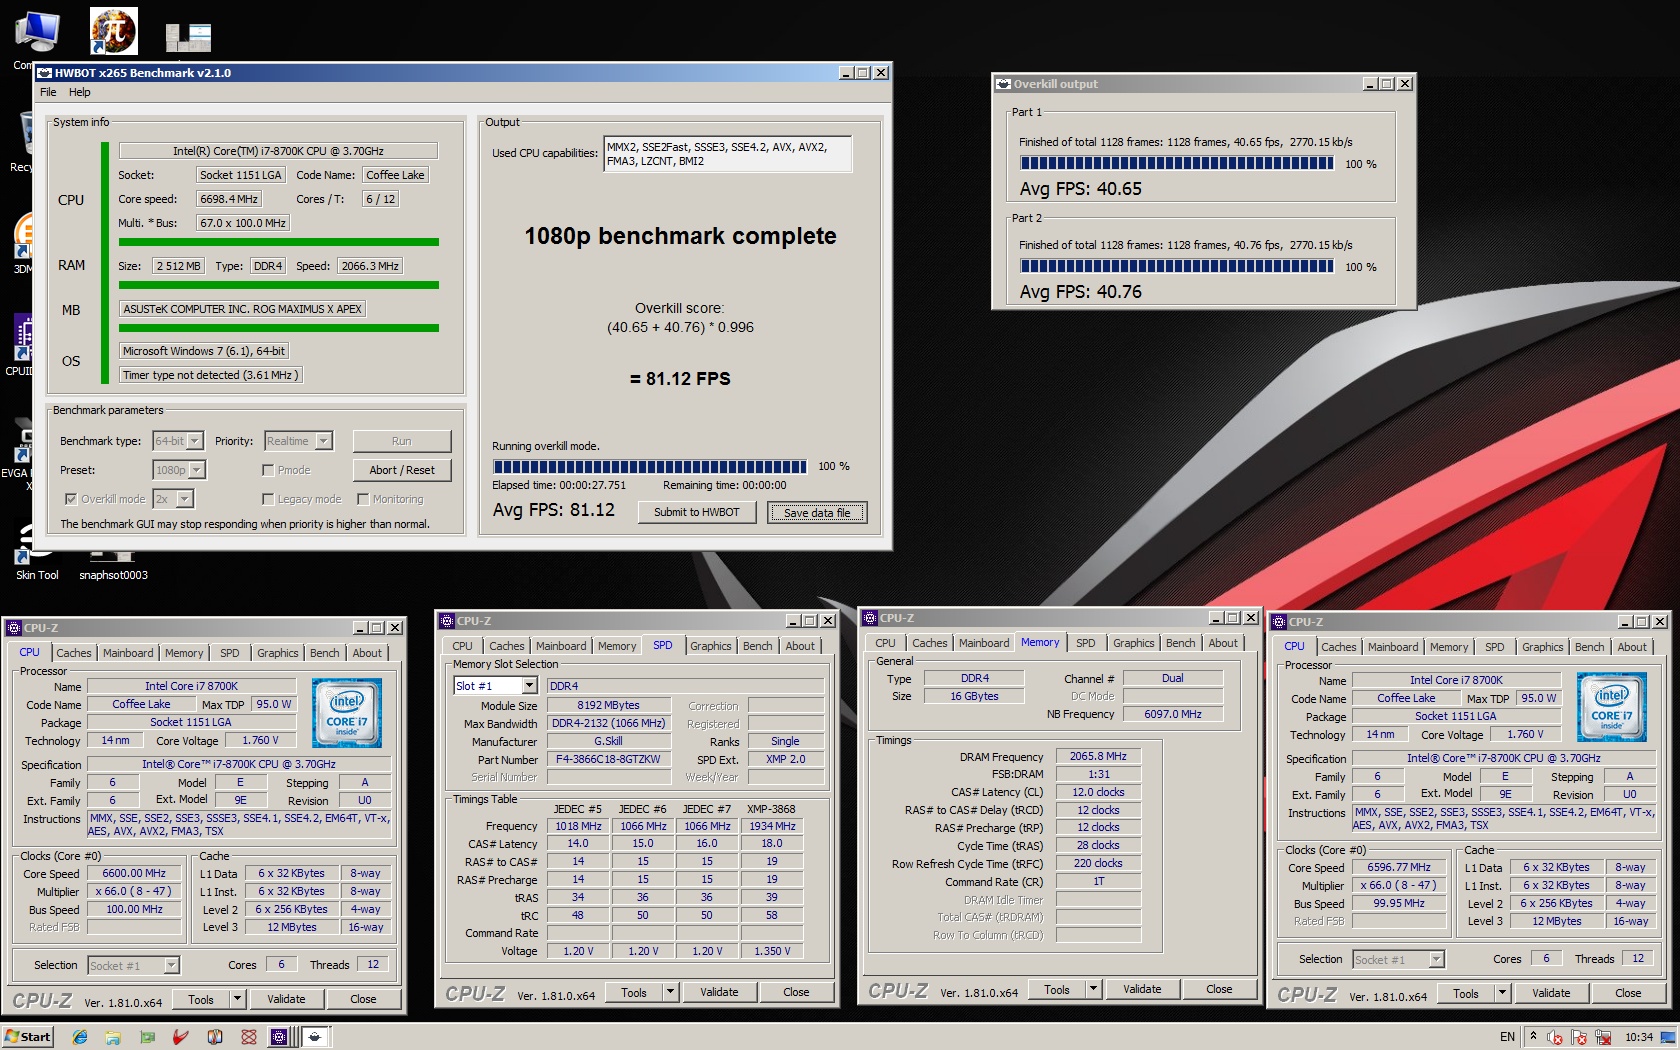This screenshot has width=1680, height=1050.
Task: Click Close in the CPU-Z SPD window
Action: (x=796, y=992)
